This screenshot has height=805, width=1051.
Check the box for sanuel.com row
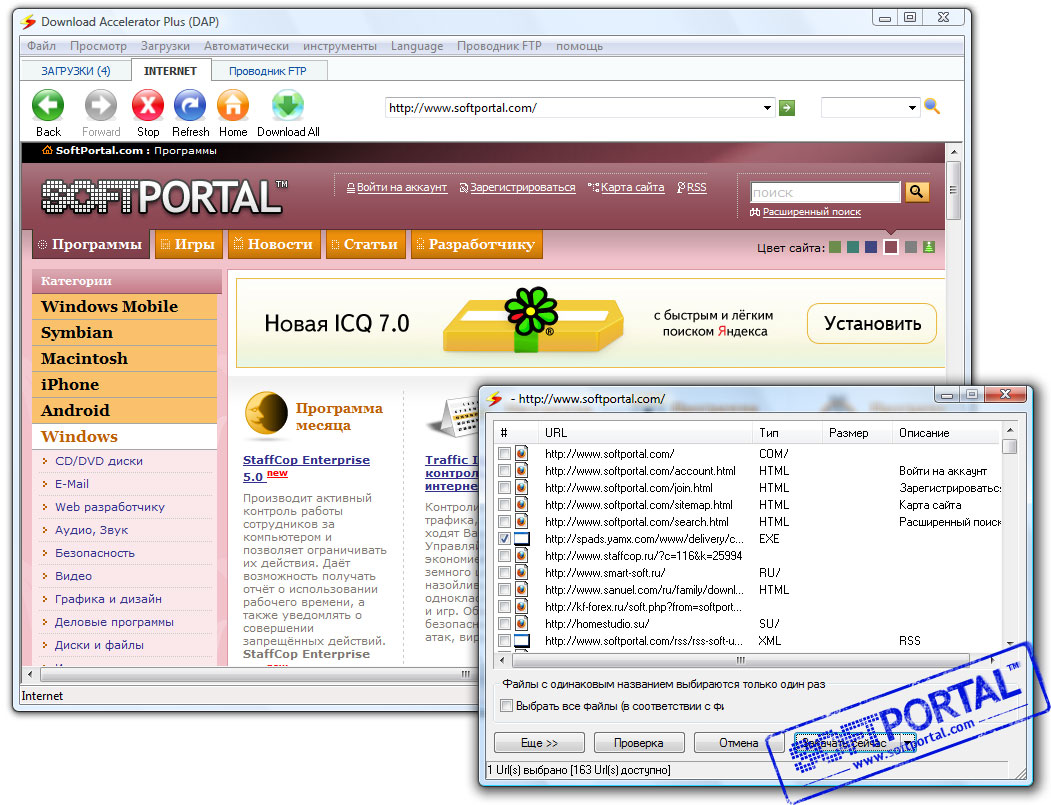click(504, 589)
